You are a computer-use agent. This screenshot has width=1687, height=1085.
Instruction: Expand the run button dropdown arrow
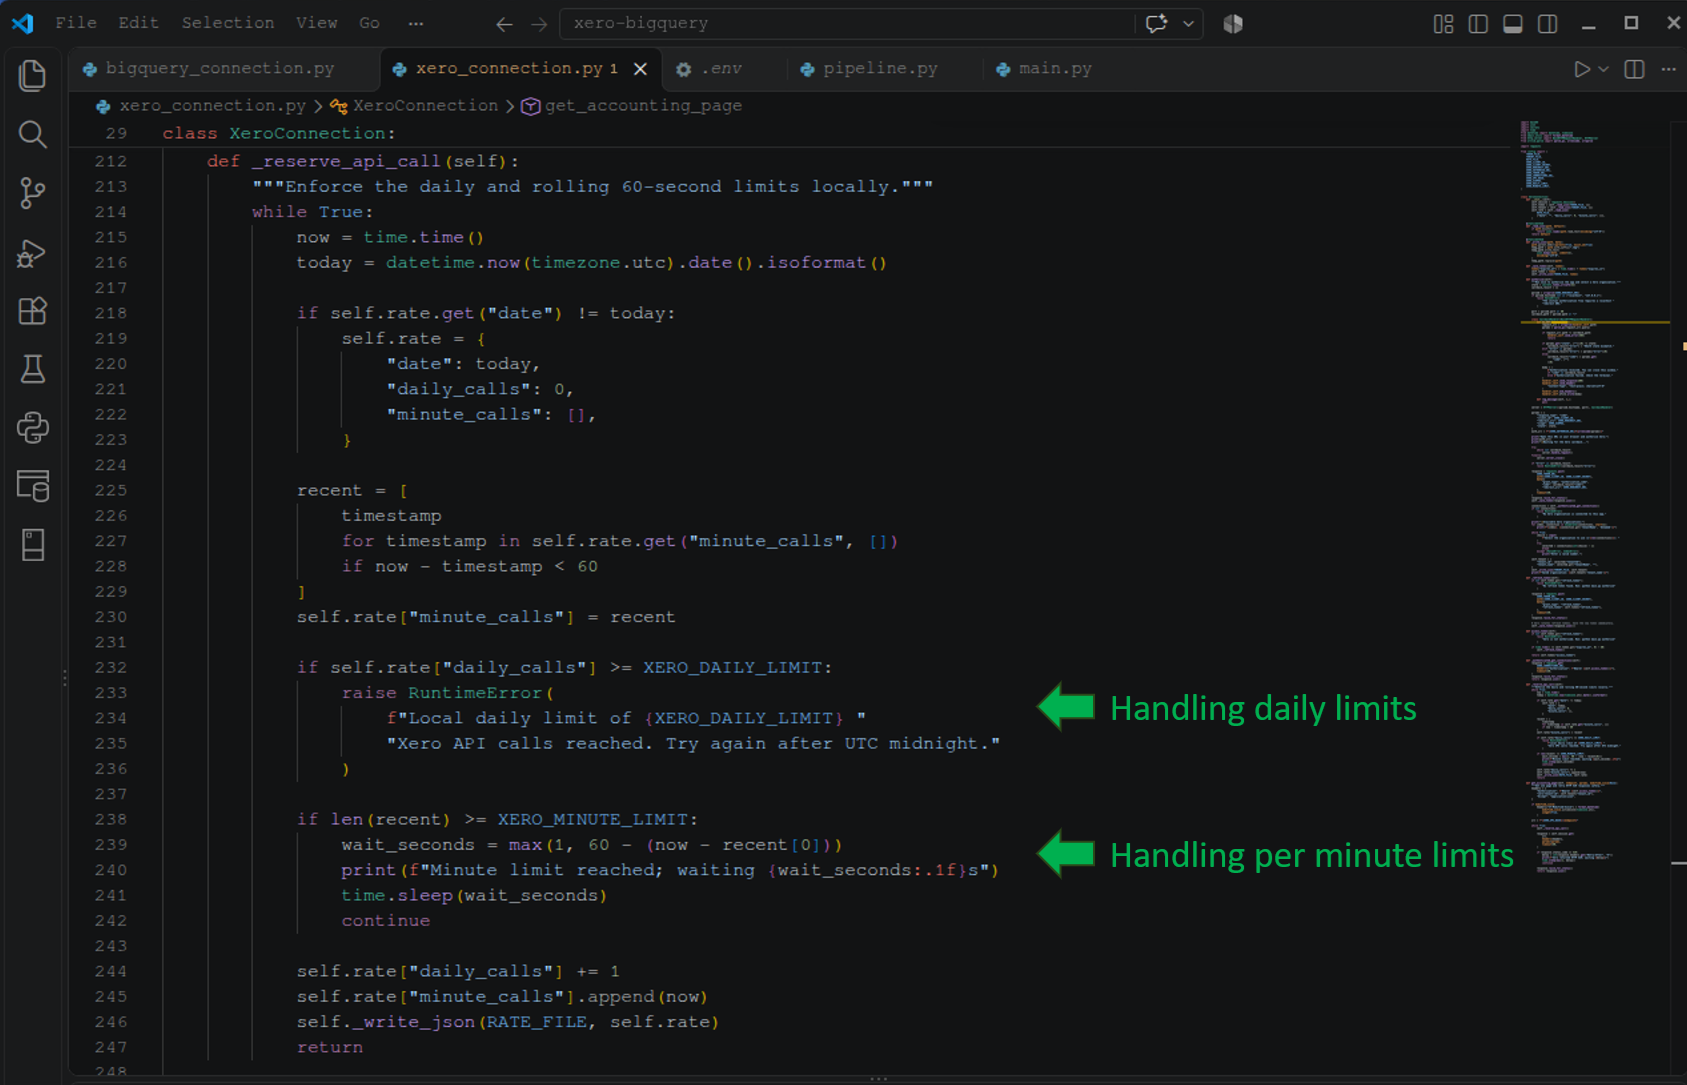coord(1603,69)
